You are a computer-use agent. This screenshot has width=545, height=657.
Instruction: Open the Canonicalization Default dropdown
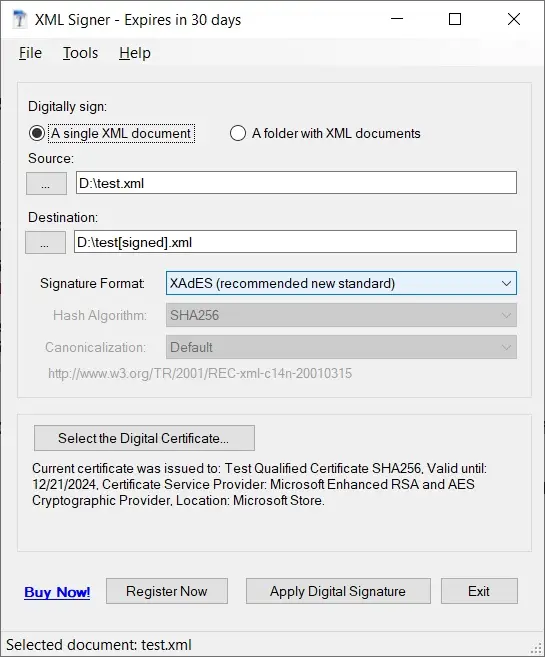coord(341,347)
